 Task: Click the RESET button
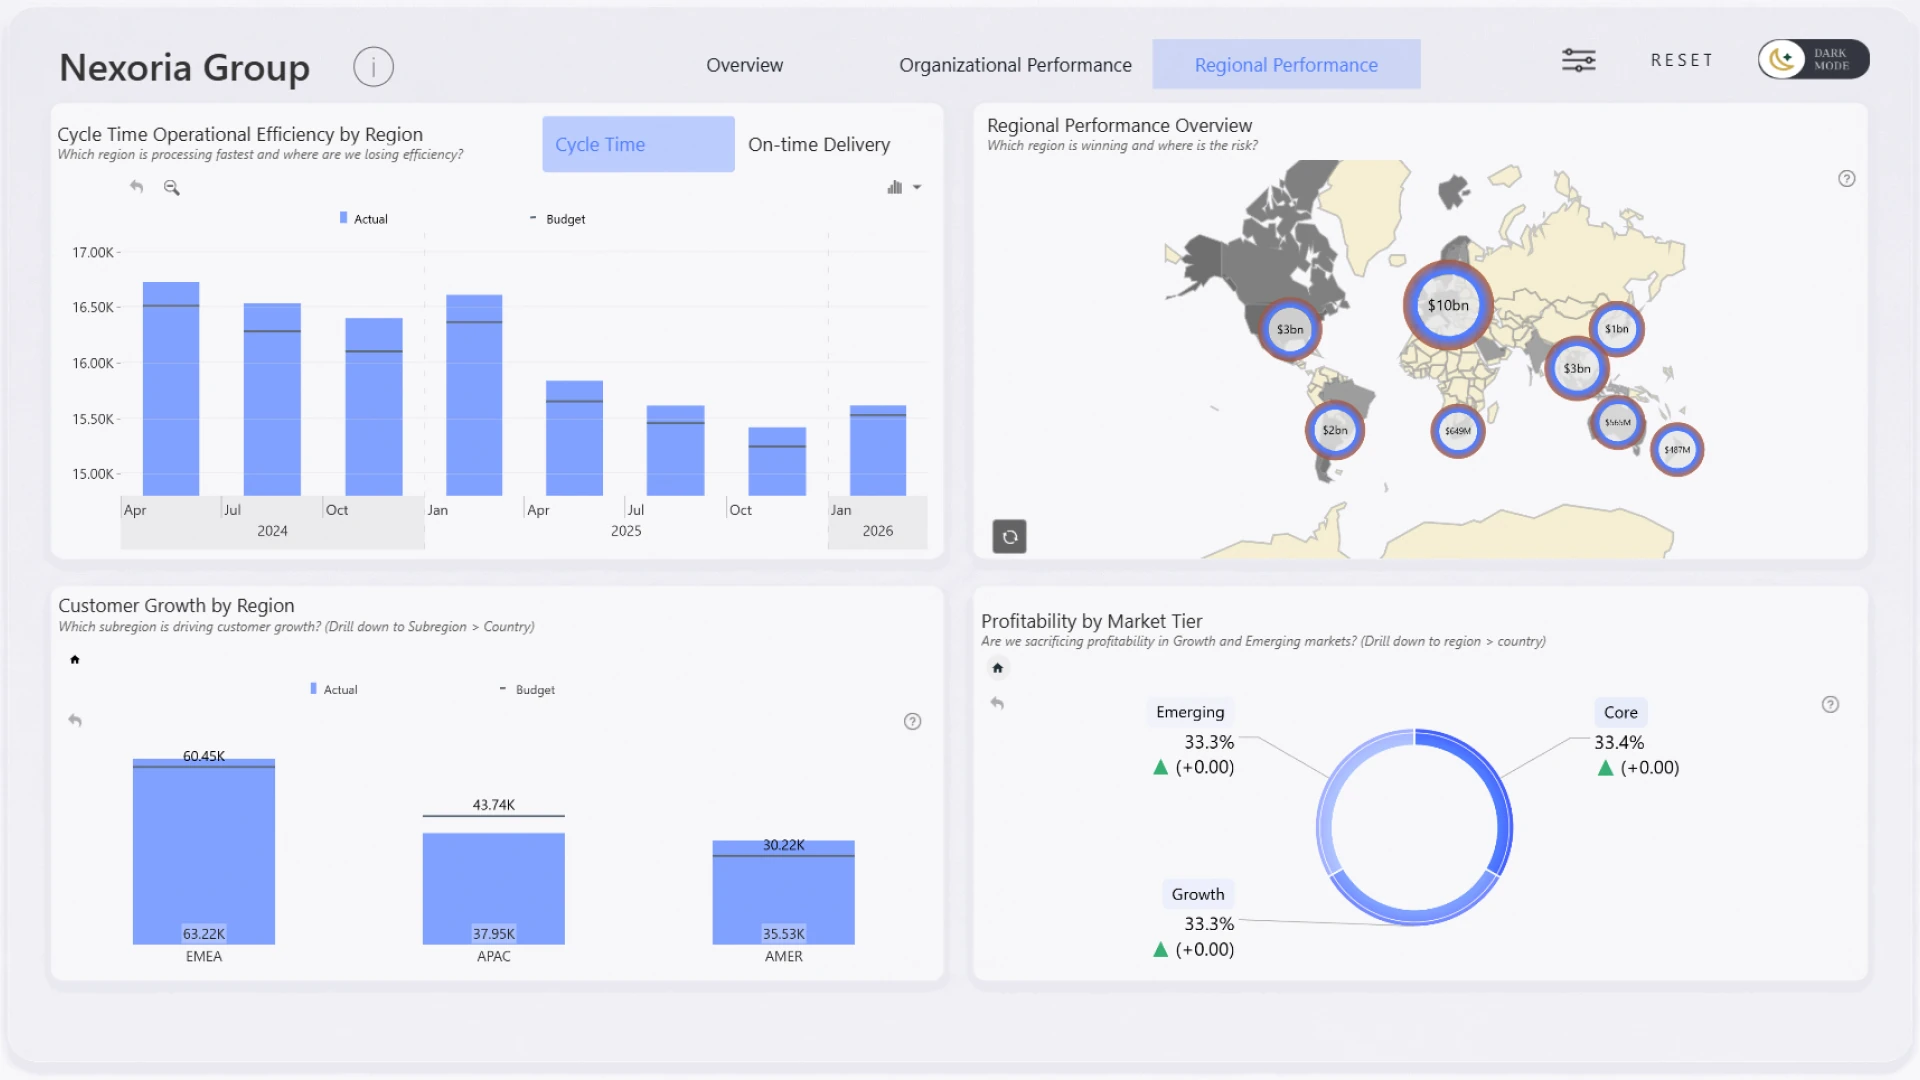pyautogui.click(x=1682, y=60)
